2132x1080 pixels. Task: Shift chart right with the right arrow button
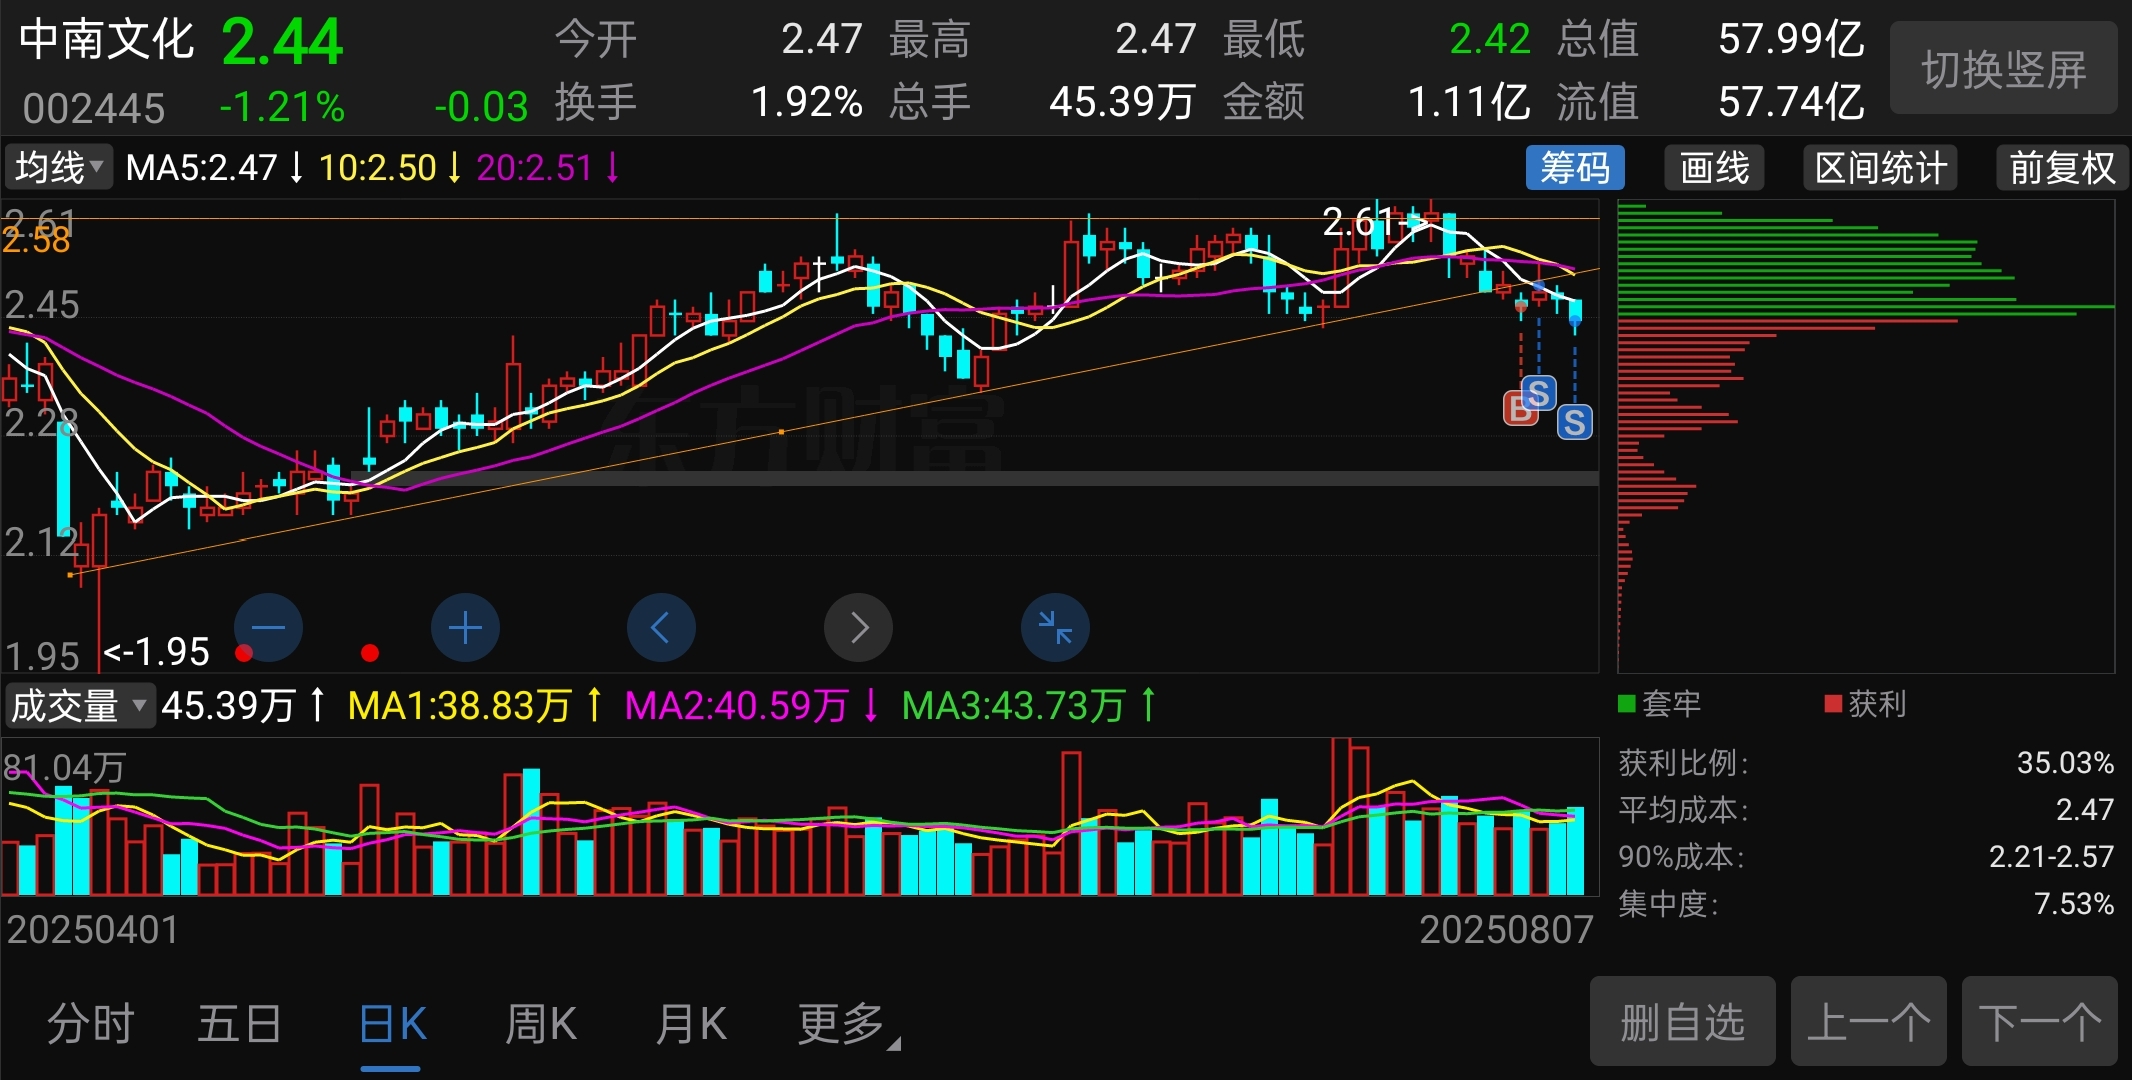[x=858, y=628]
